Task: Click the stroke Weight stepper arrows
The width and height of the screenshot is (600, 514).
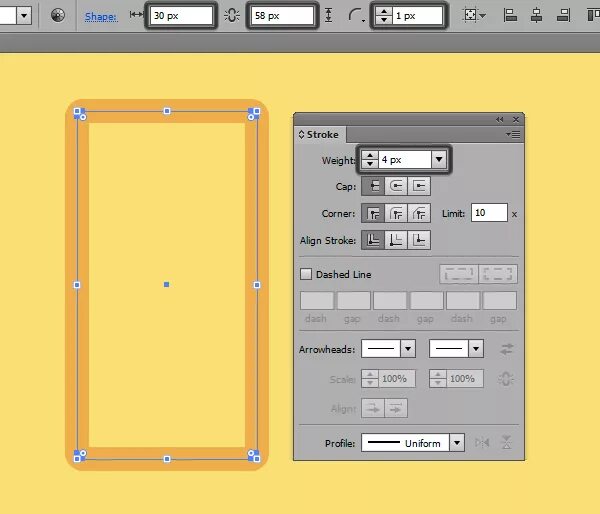Action: [x=370, y=160]
